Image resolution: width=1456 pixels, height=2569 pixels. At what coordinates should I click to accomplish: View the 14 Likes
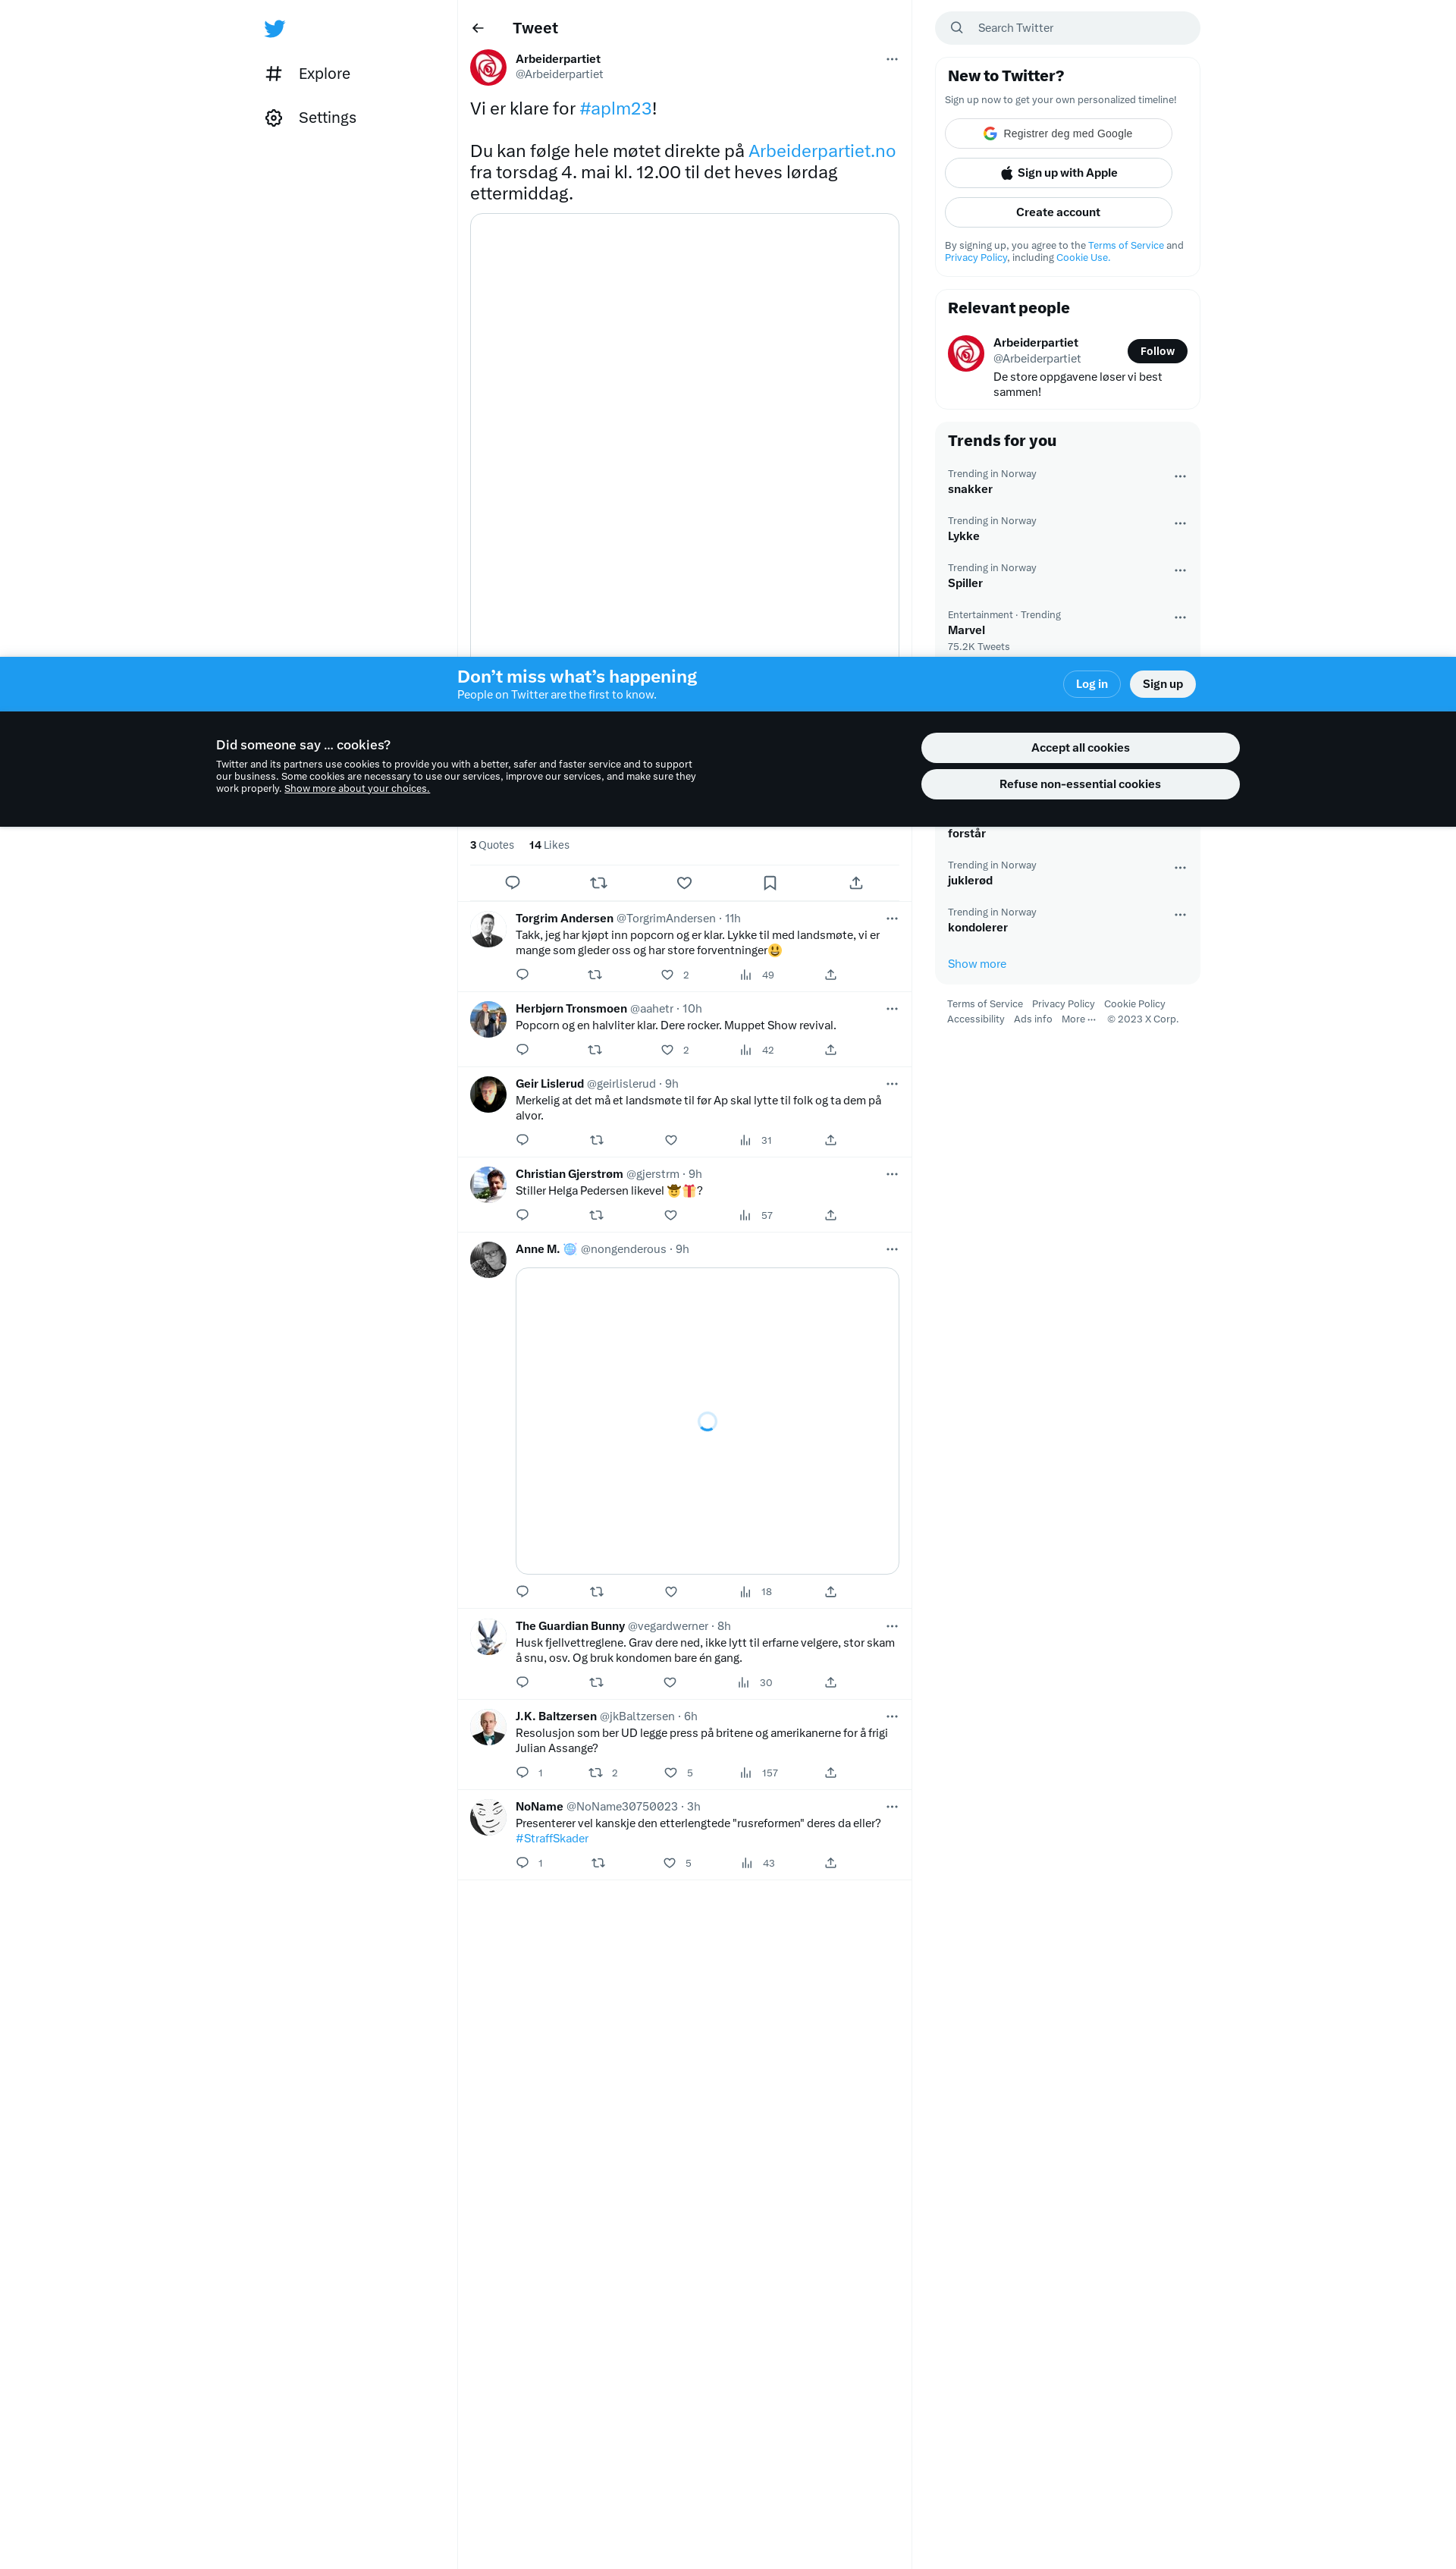pos(549,845)
